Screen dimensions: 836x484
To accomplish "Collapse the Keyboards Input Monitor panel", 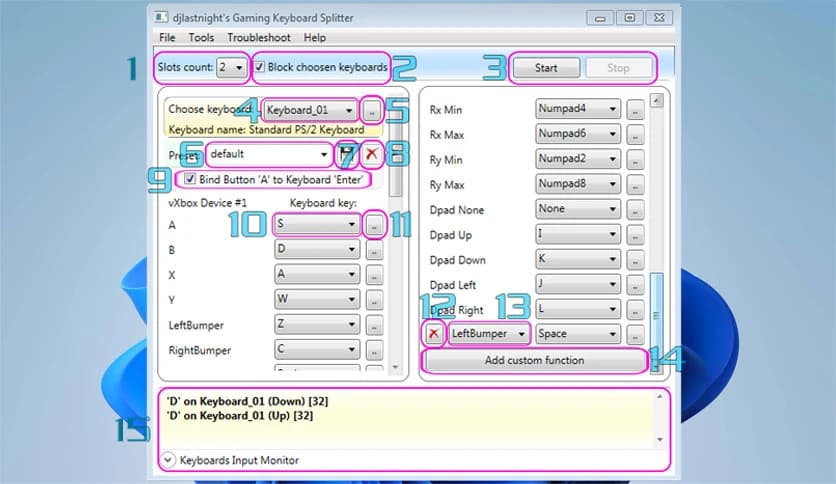I will point(168,460).
